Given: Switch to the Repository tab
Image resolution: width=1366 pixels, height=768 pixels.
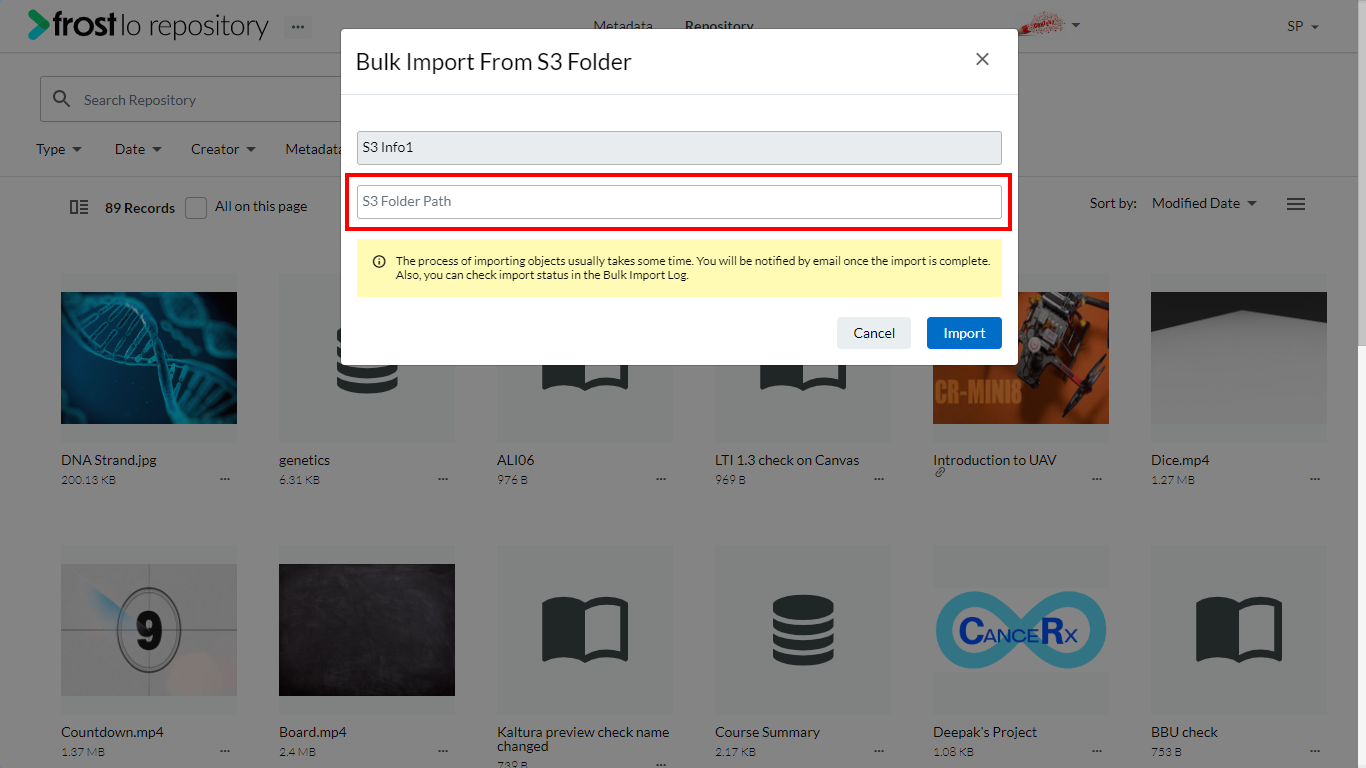Looking at the screenshot, I should click(x=719, y=27).
